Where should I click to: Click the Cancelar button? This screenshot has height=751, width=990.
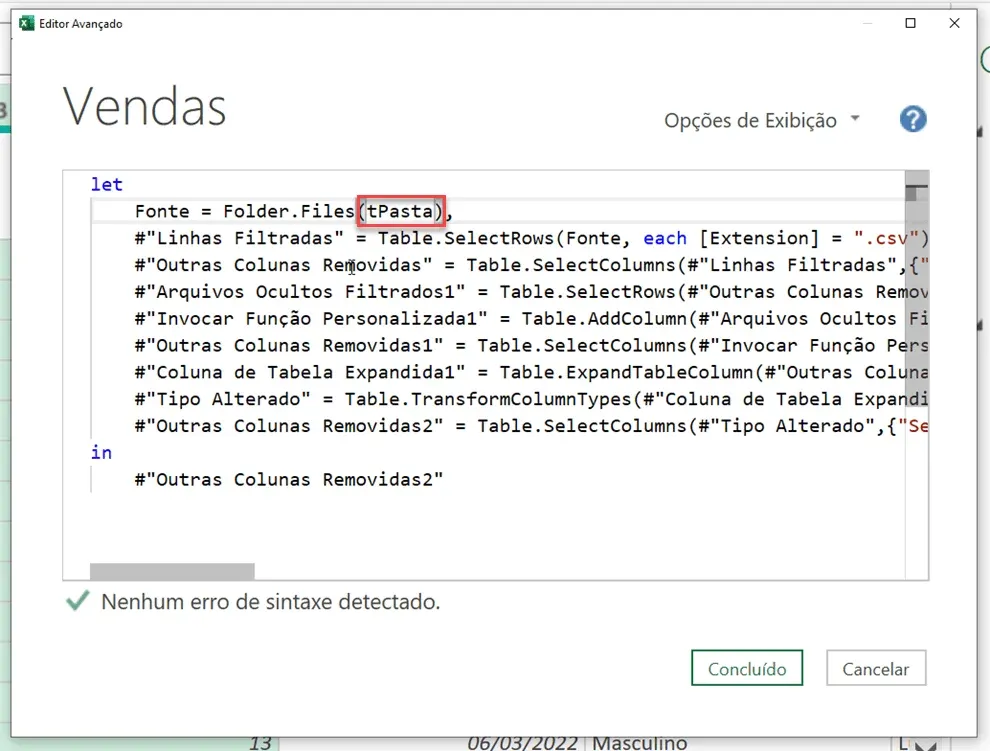tap(876, 668)
